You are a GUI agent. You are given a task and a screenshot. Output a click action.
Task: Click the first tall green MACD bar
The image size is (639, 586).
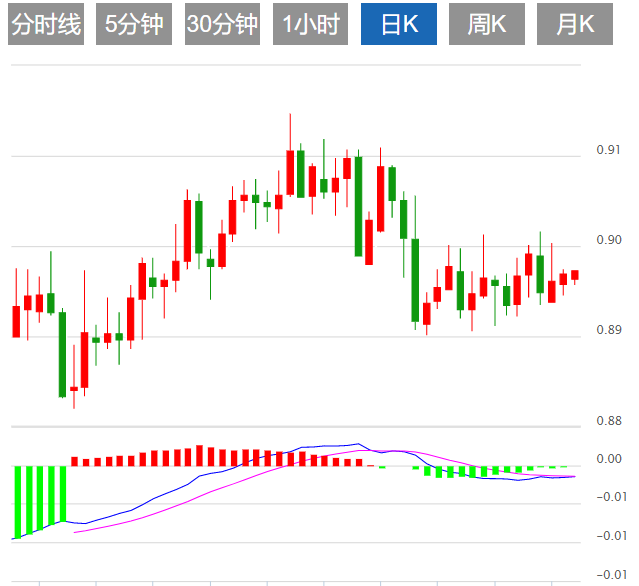coord(18,502)
